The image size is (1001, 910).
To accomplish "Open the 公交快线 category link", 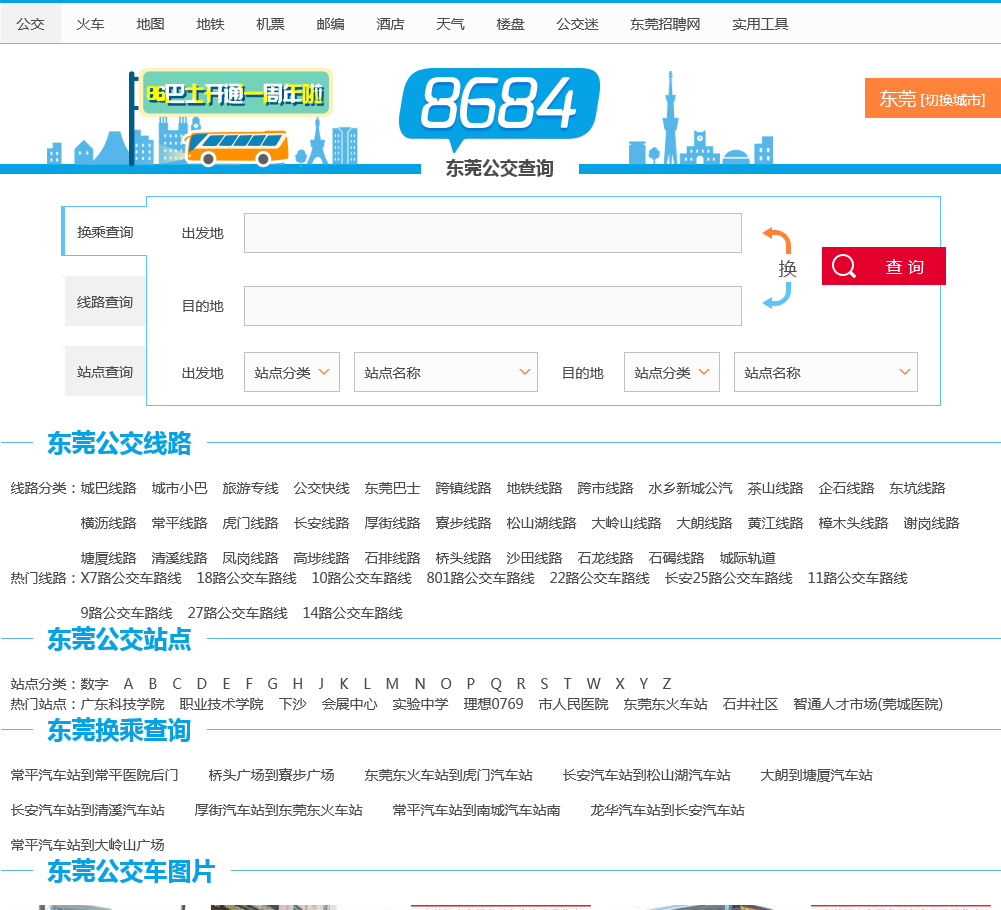I will pos(321,489).
